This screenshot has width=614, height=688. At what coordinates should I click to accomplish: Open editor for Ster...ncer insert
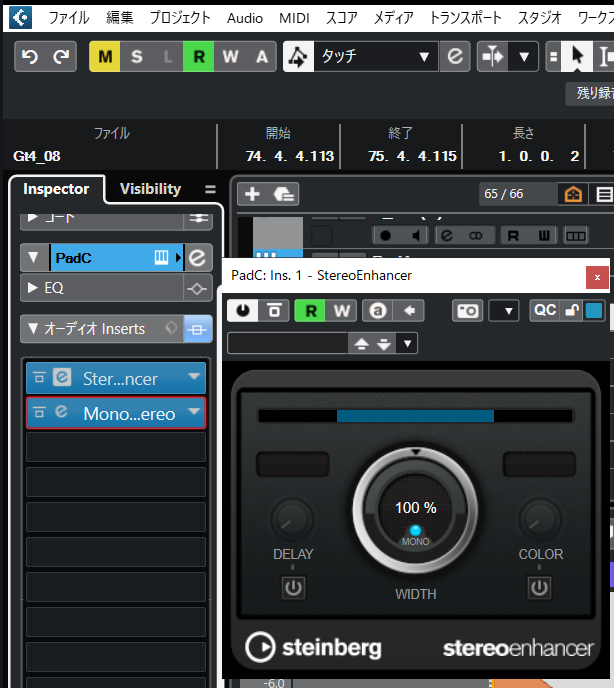click(62, 377)
